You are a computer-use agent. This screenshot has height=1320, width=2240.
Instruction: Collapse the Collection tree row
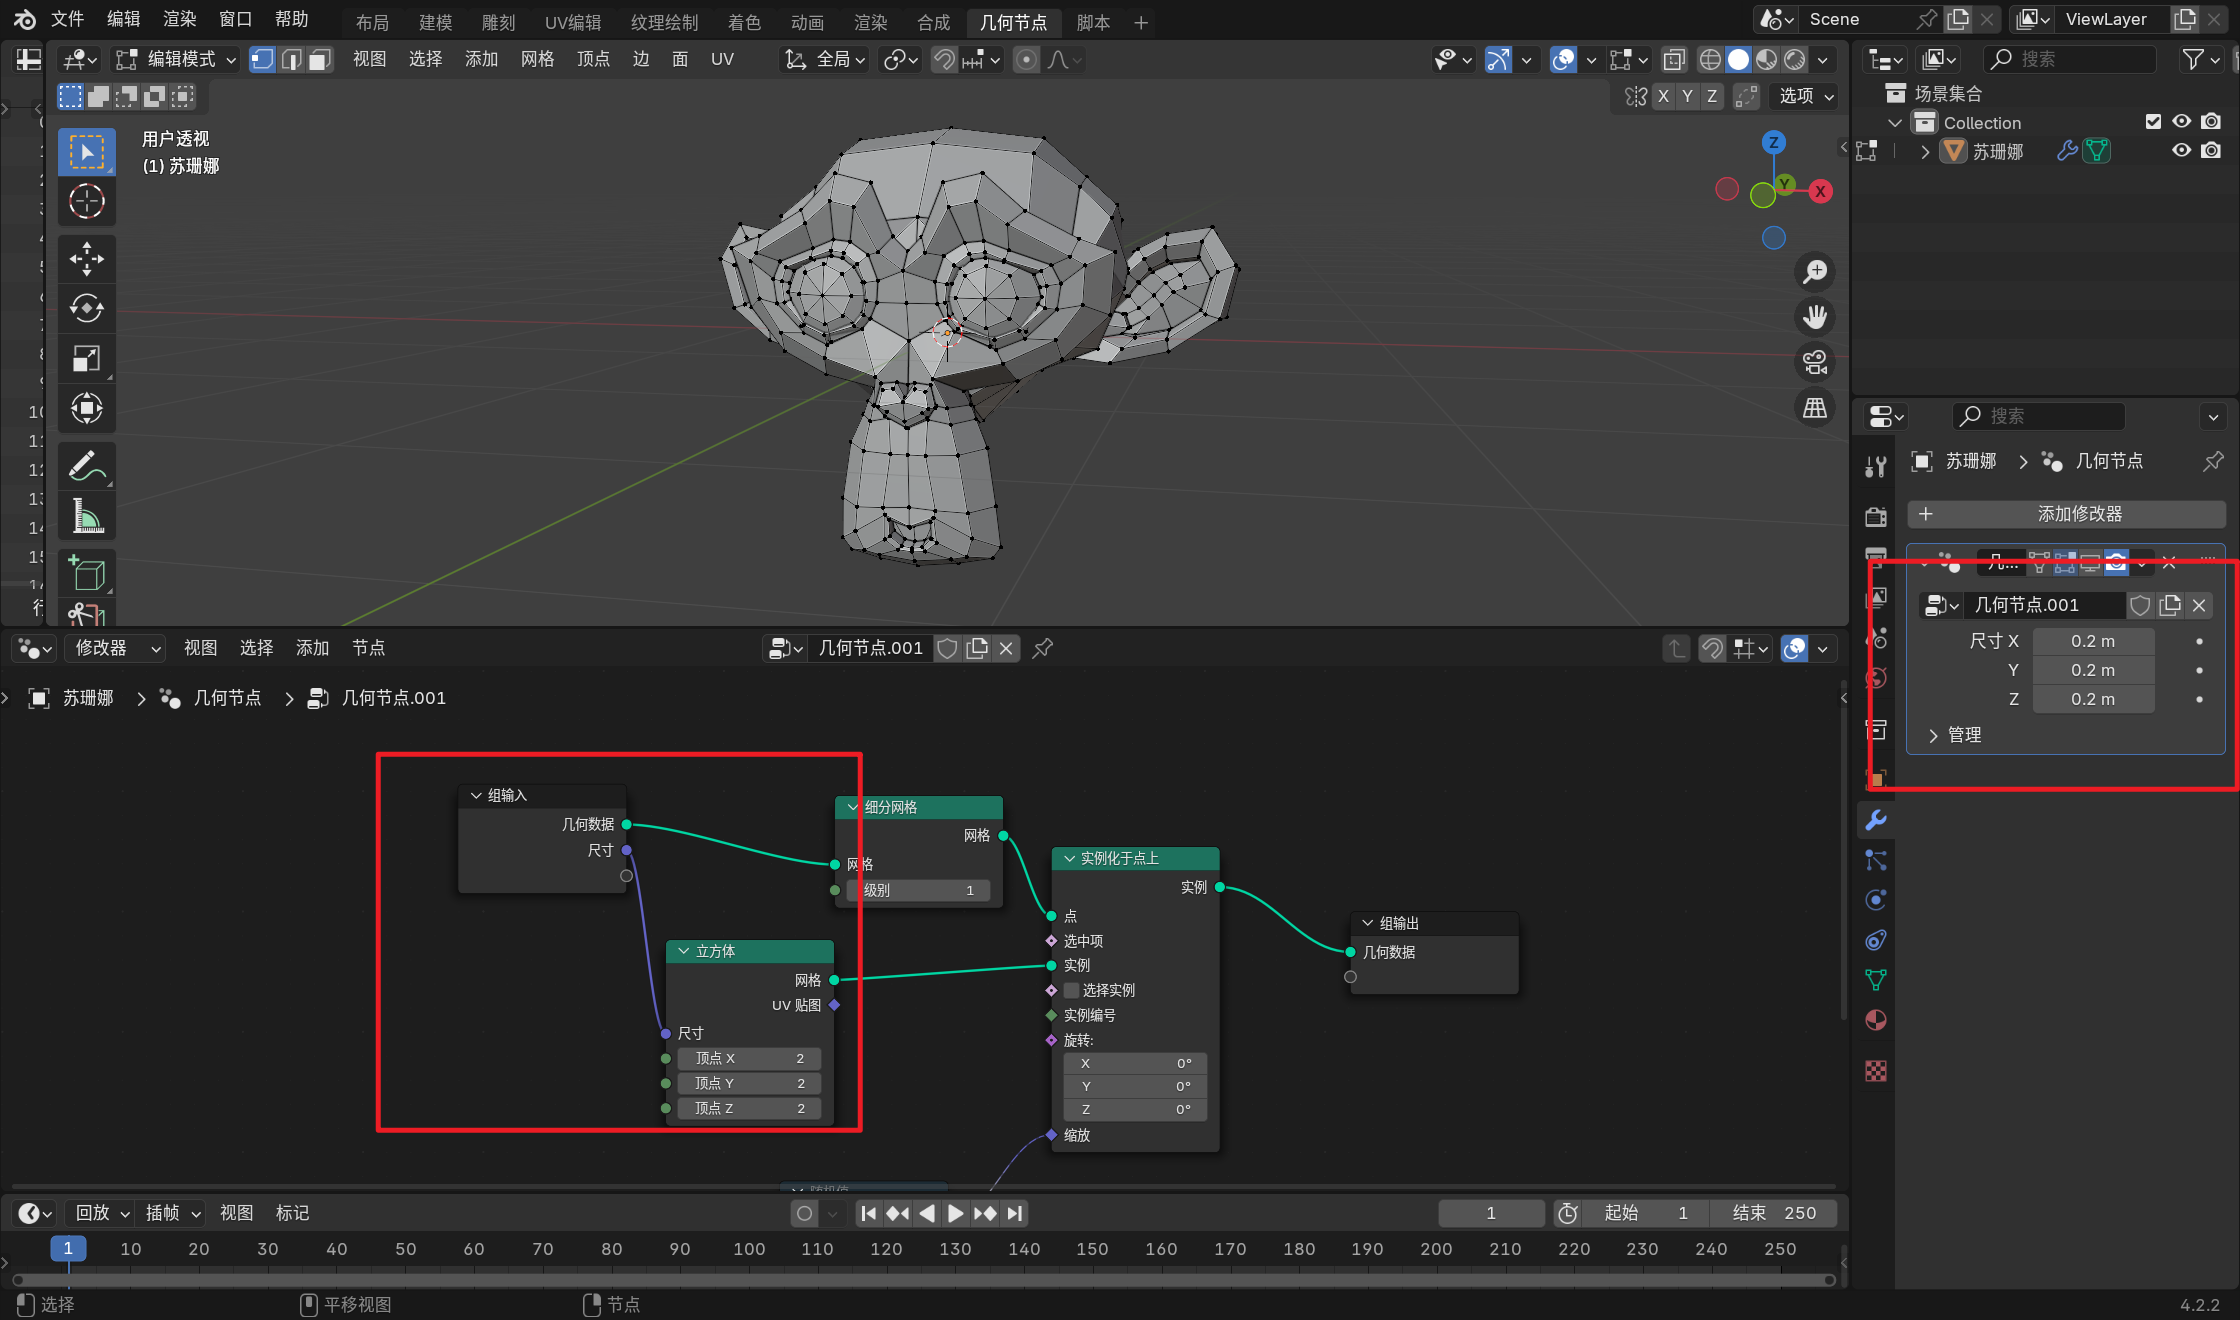1895,123
